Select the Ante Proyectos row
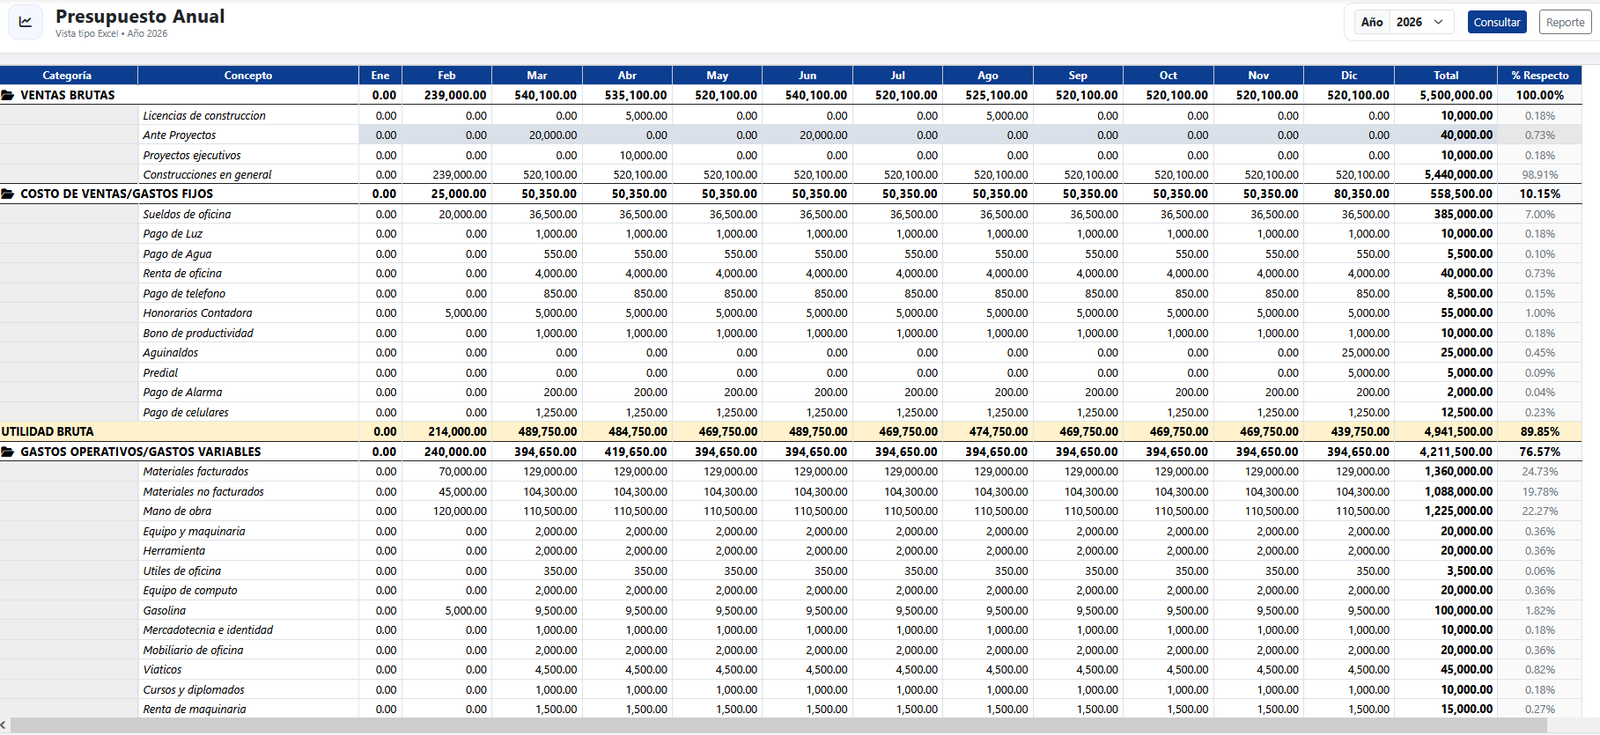Image resolution: width=1600 pixels, height=735 pixels. (791, 135)
